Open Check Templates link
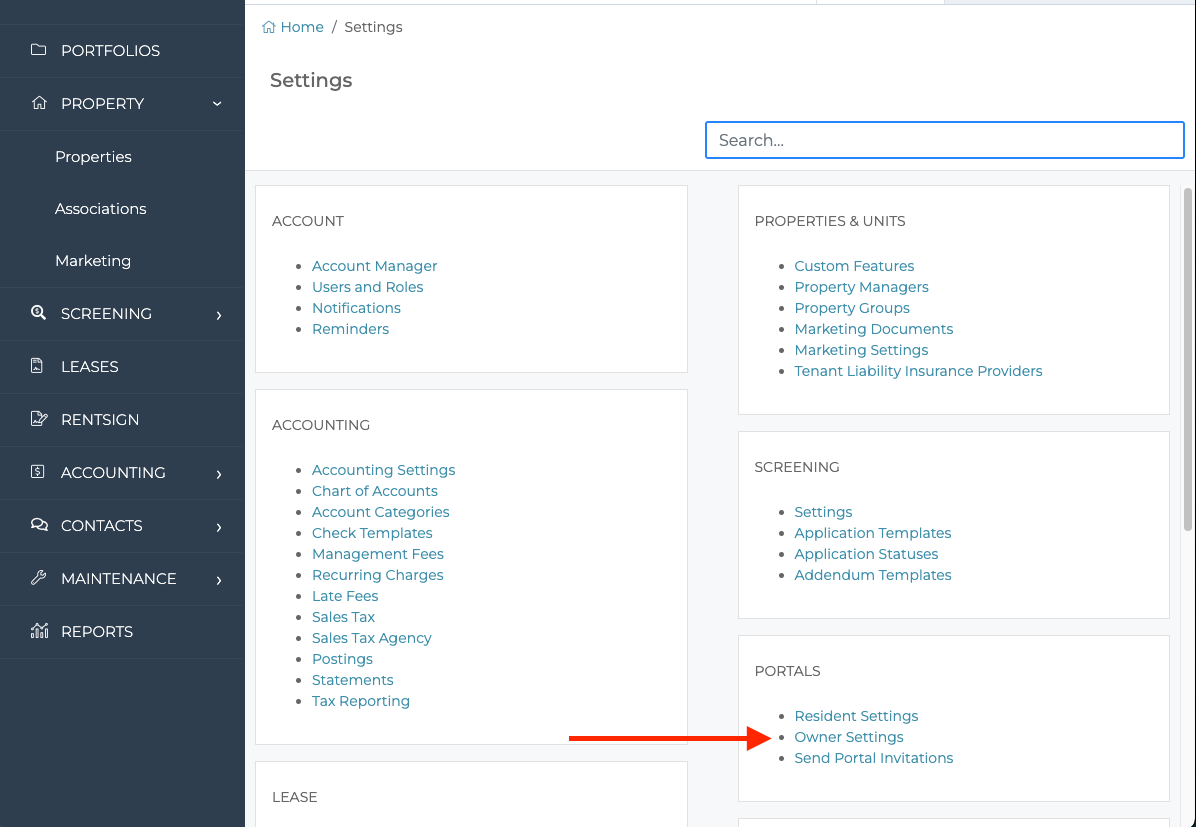 372,533
